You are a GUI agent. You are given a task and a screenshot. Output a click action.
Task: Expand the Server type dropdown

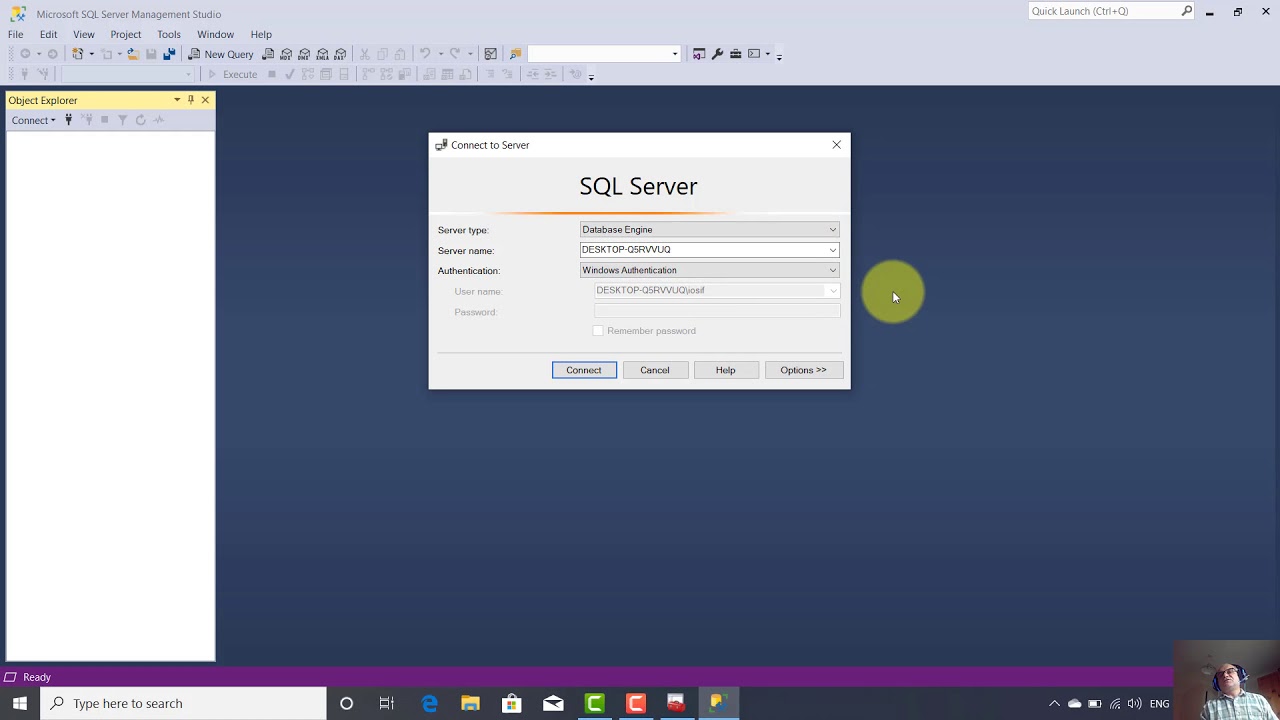tap(832, 230)
